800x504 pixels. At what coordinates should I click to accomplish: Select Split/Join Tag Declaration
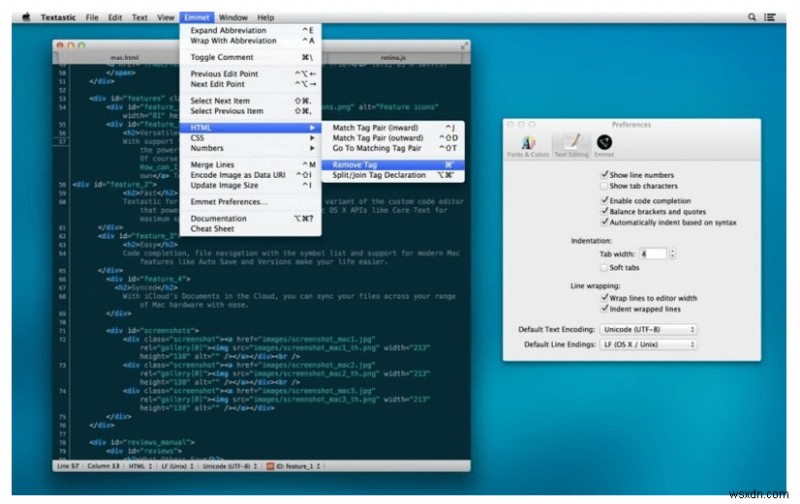tap(393, 175)
